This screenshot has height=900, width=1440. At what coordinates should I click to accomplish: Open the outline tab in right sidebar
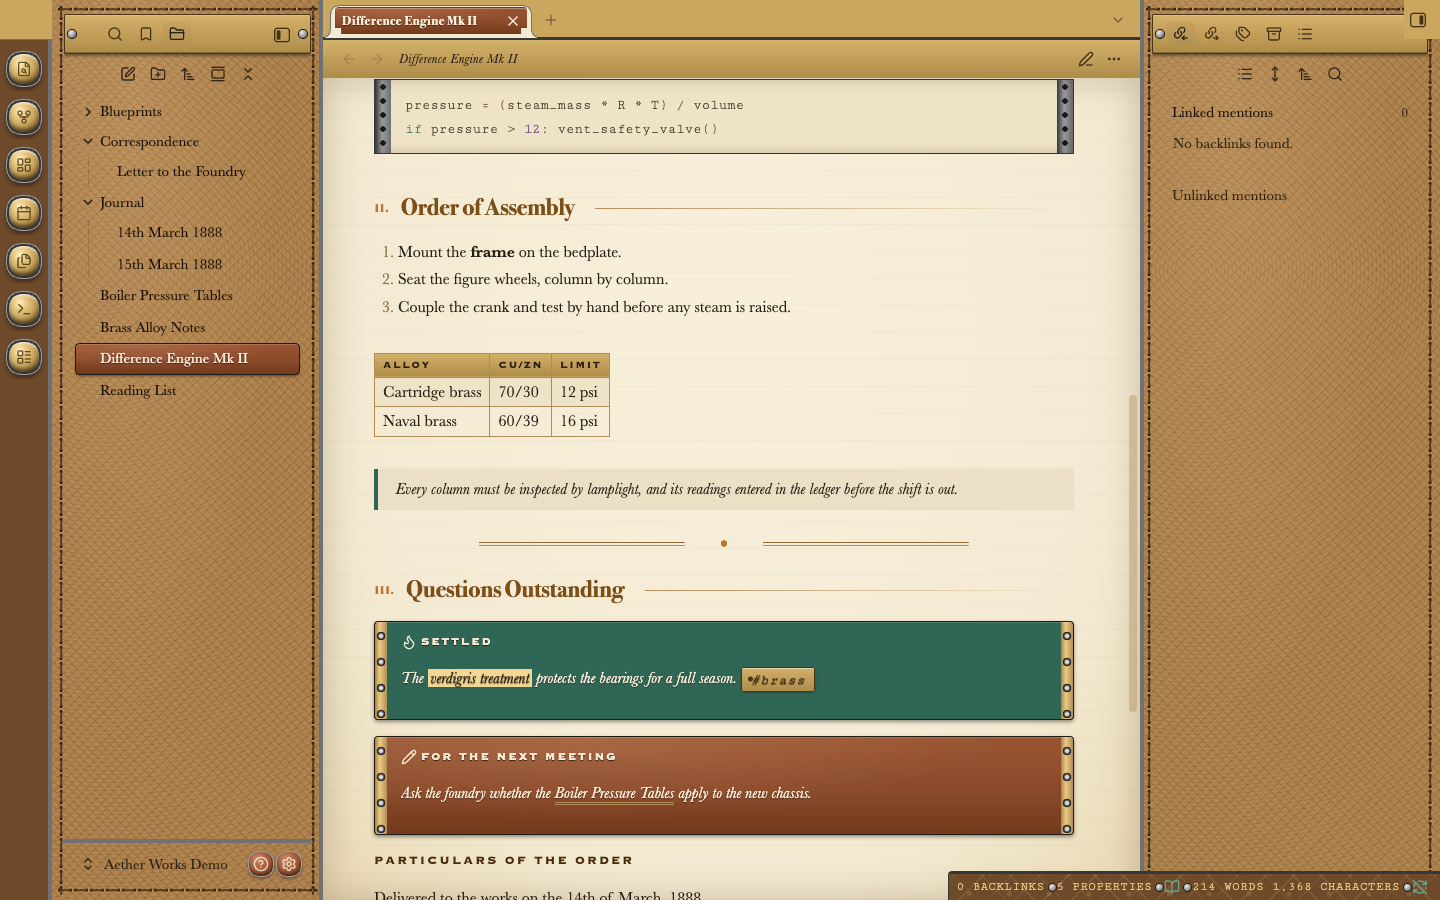point(1305,34)
